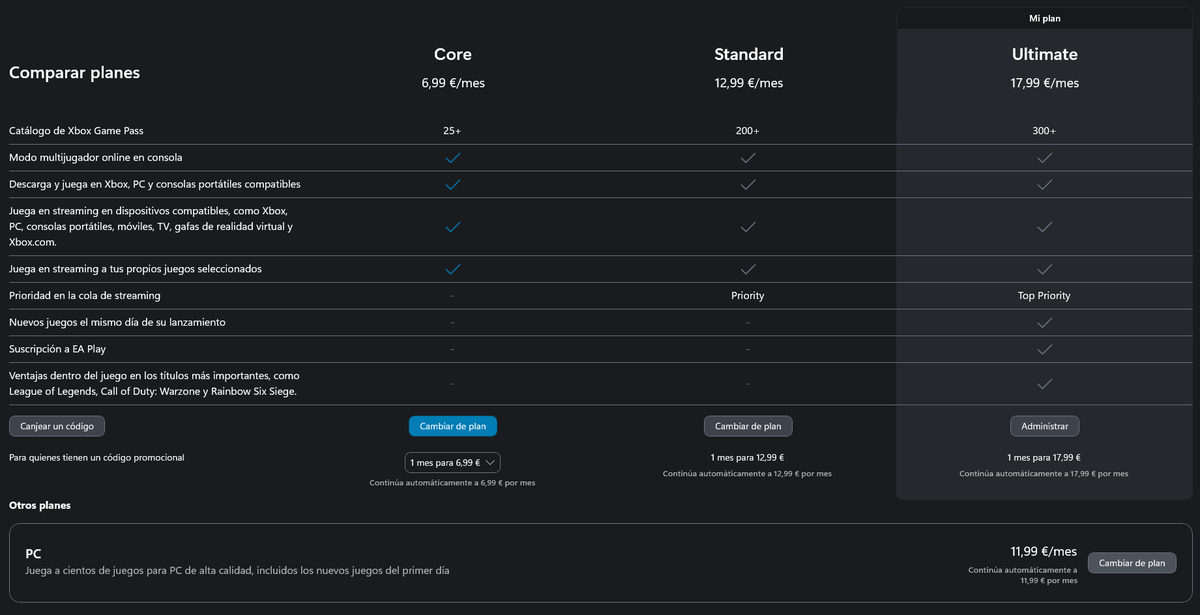Click Ultimate checkmark for Ventajas dentro del juego
1200x615 pixels.
tap(1044, 384)
